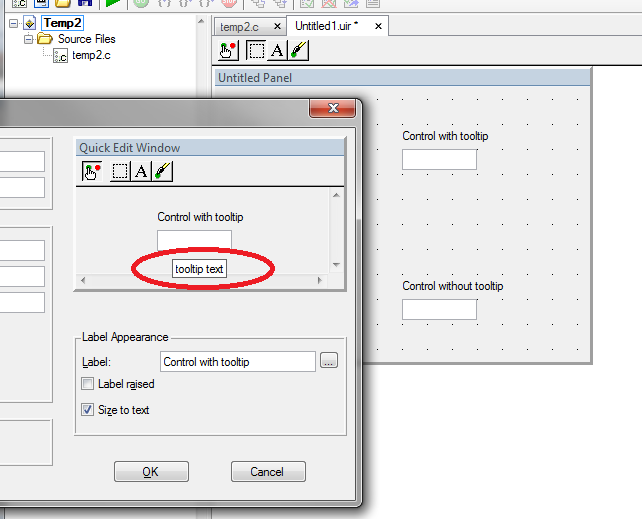This screenshot has height=519, width=642.
Task: Switch to the temp2.c tab
Action: (240, 27)
